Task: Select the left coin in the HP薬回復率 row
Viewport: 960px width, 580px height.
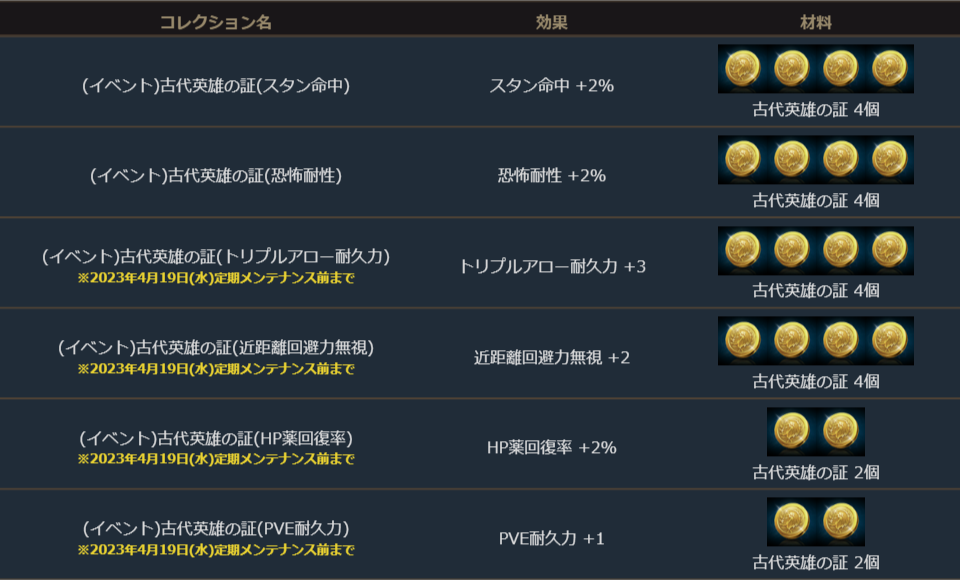Action: [x=791, y=432]
